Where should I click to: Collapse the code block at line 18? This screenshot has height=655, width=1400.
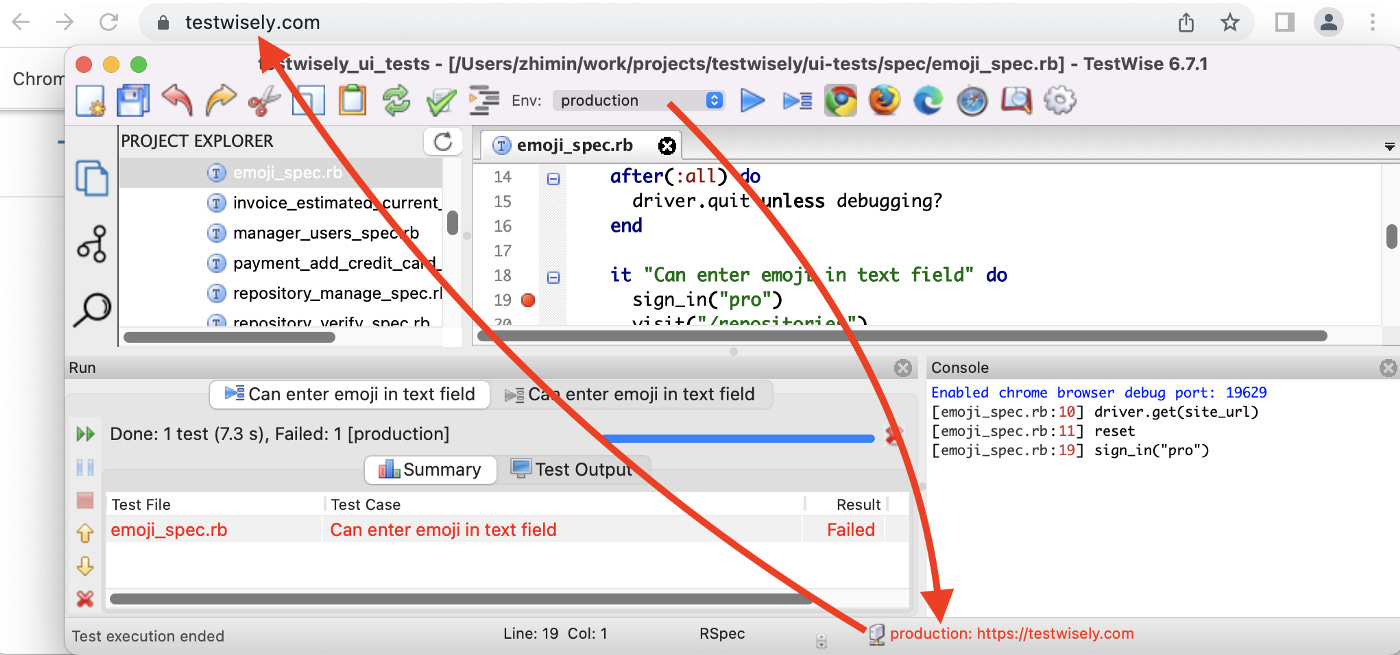tap(553, 276)
